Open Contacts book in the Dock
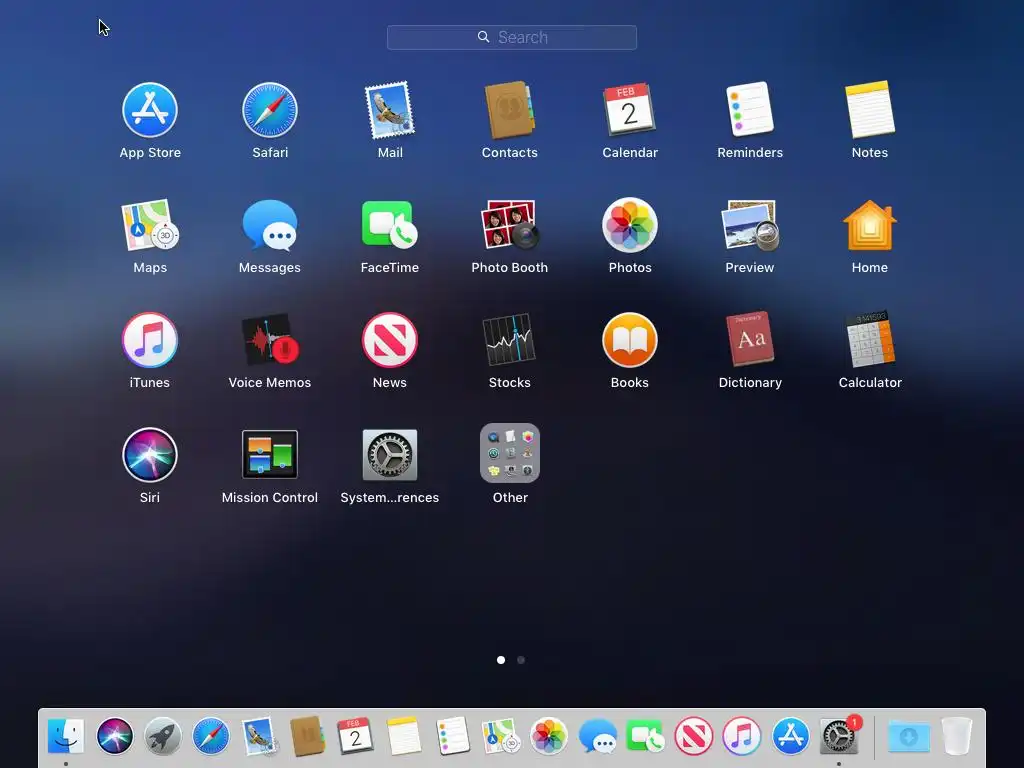 pyautogui.click(x=307, y=736)
